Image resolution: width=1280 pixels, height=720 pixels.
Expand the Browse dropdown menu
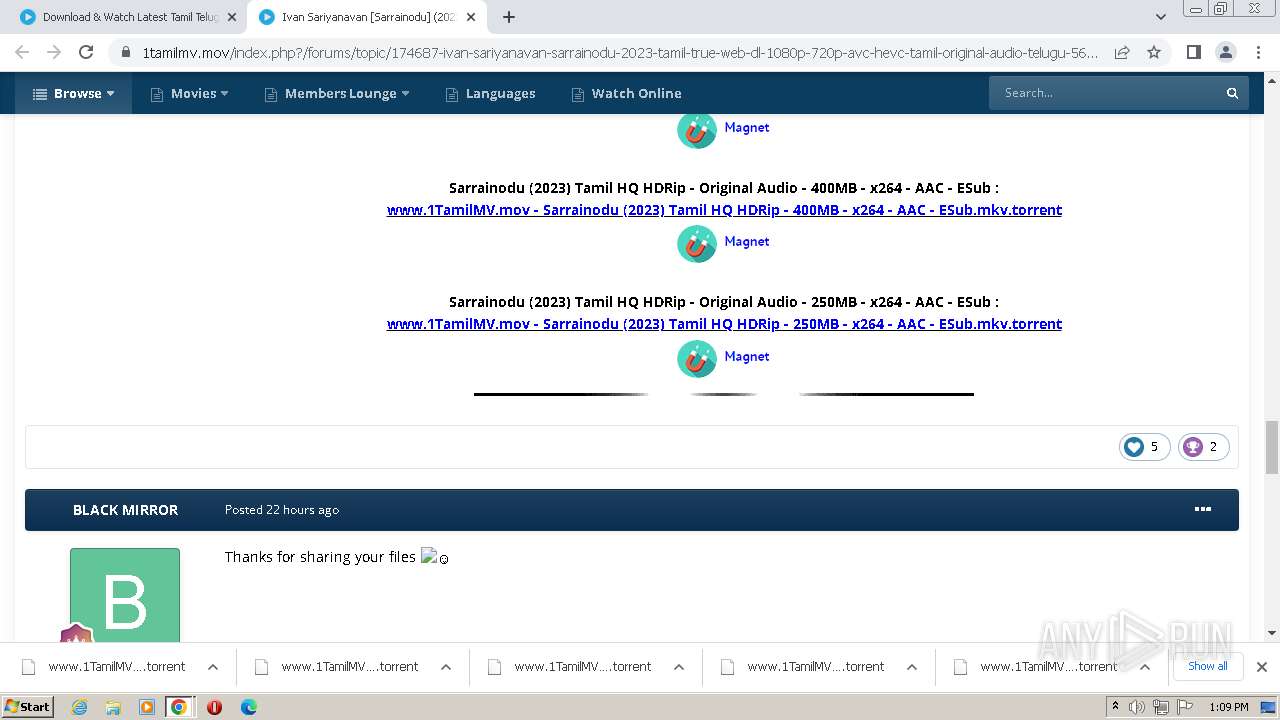pos(73,93)
